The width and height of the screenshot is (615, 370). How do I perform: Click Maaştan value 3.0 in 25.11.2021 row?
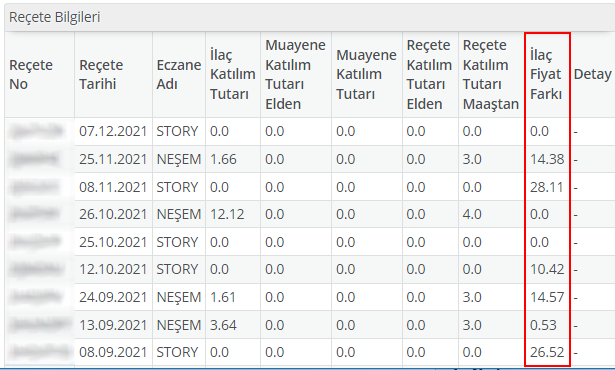[472, 159]
